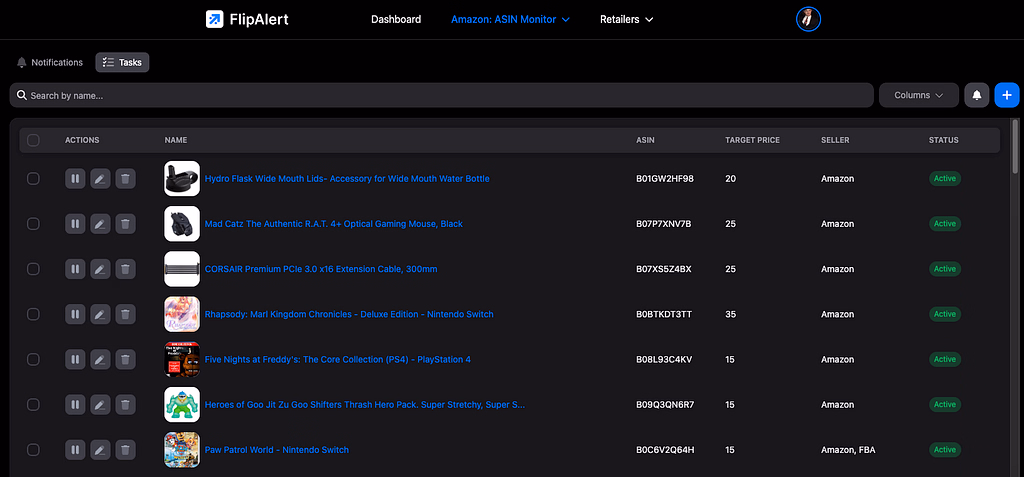Click target price 35 in Rhapsody row
This screenshot has width=1024, height=477.
point(730,314)
